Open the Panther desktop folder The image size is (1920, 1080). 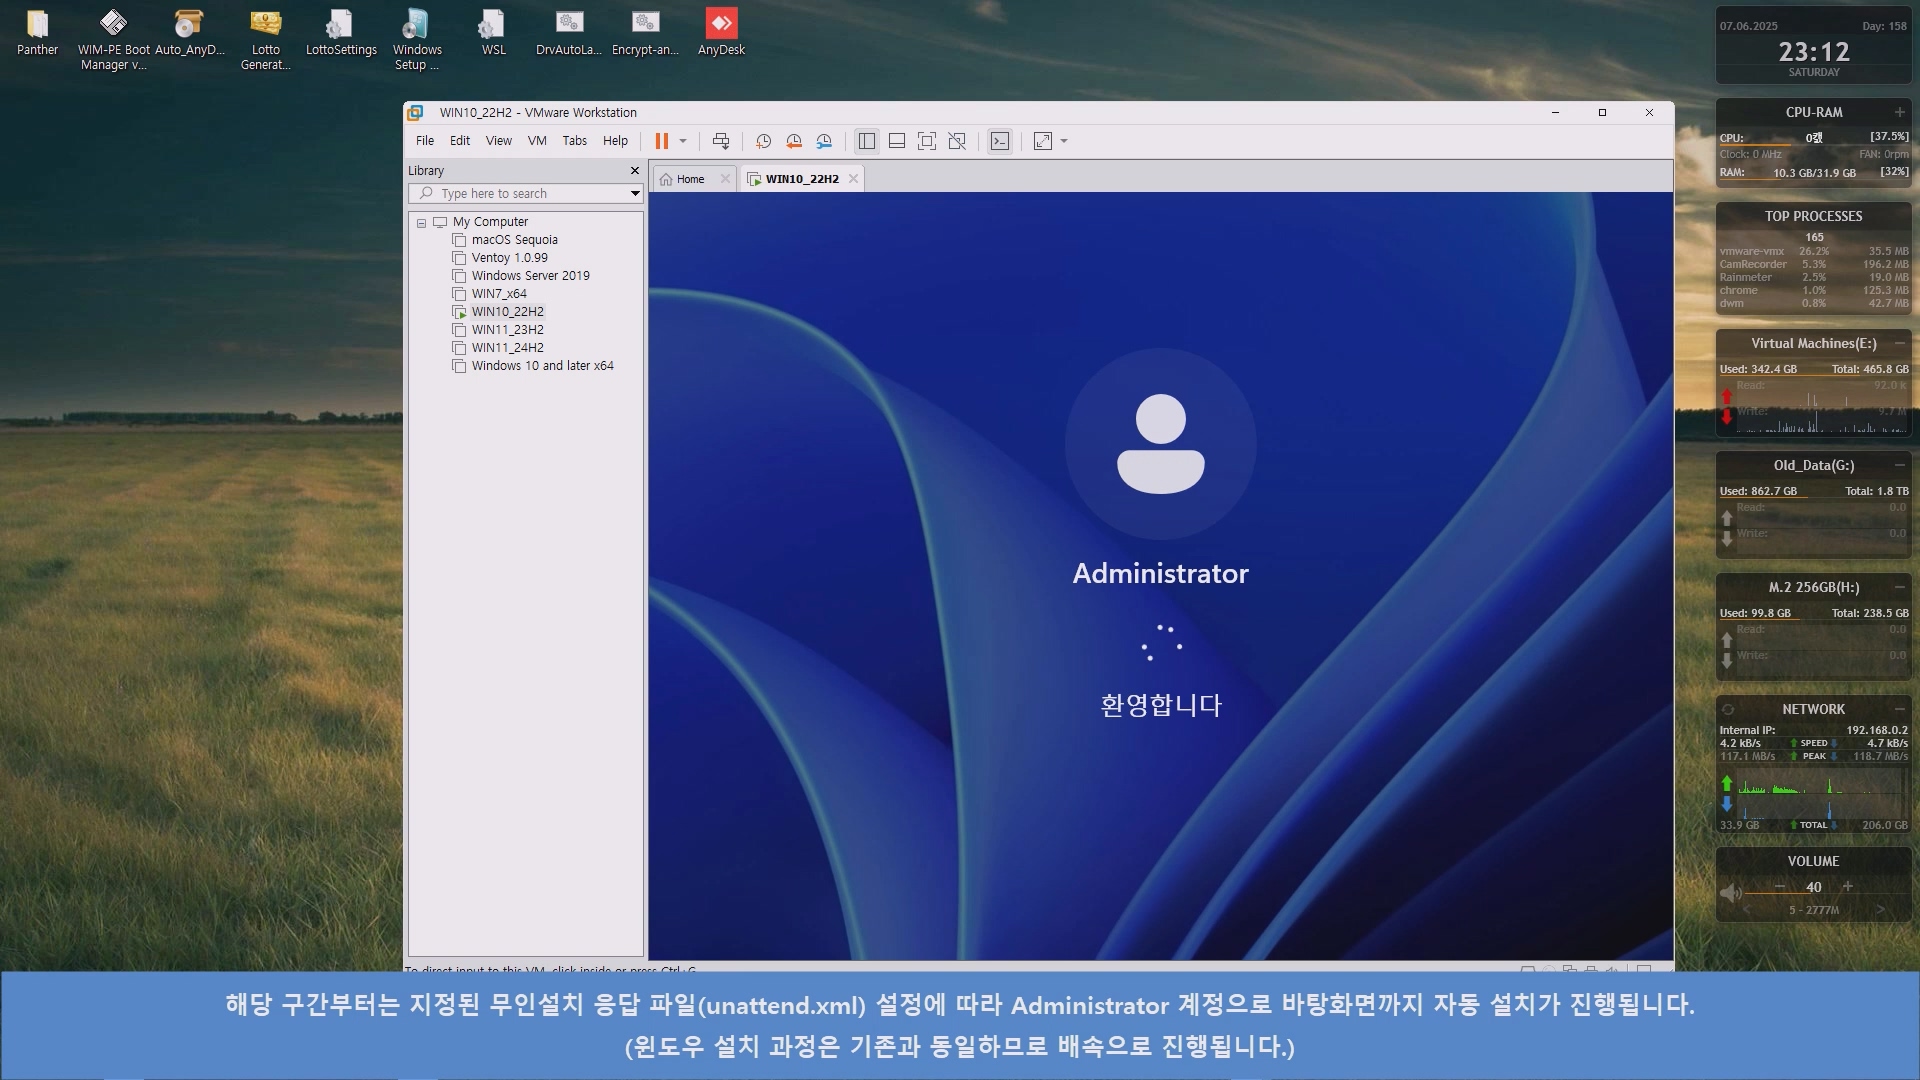(x=37, y=33)
